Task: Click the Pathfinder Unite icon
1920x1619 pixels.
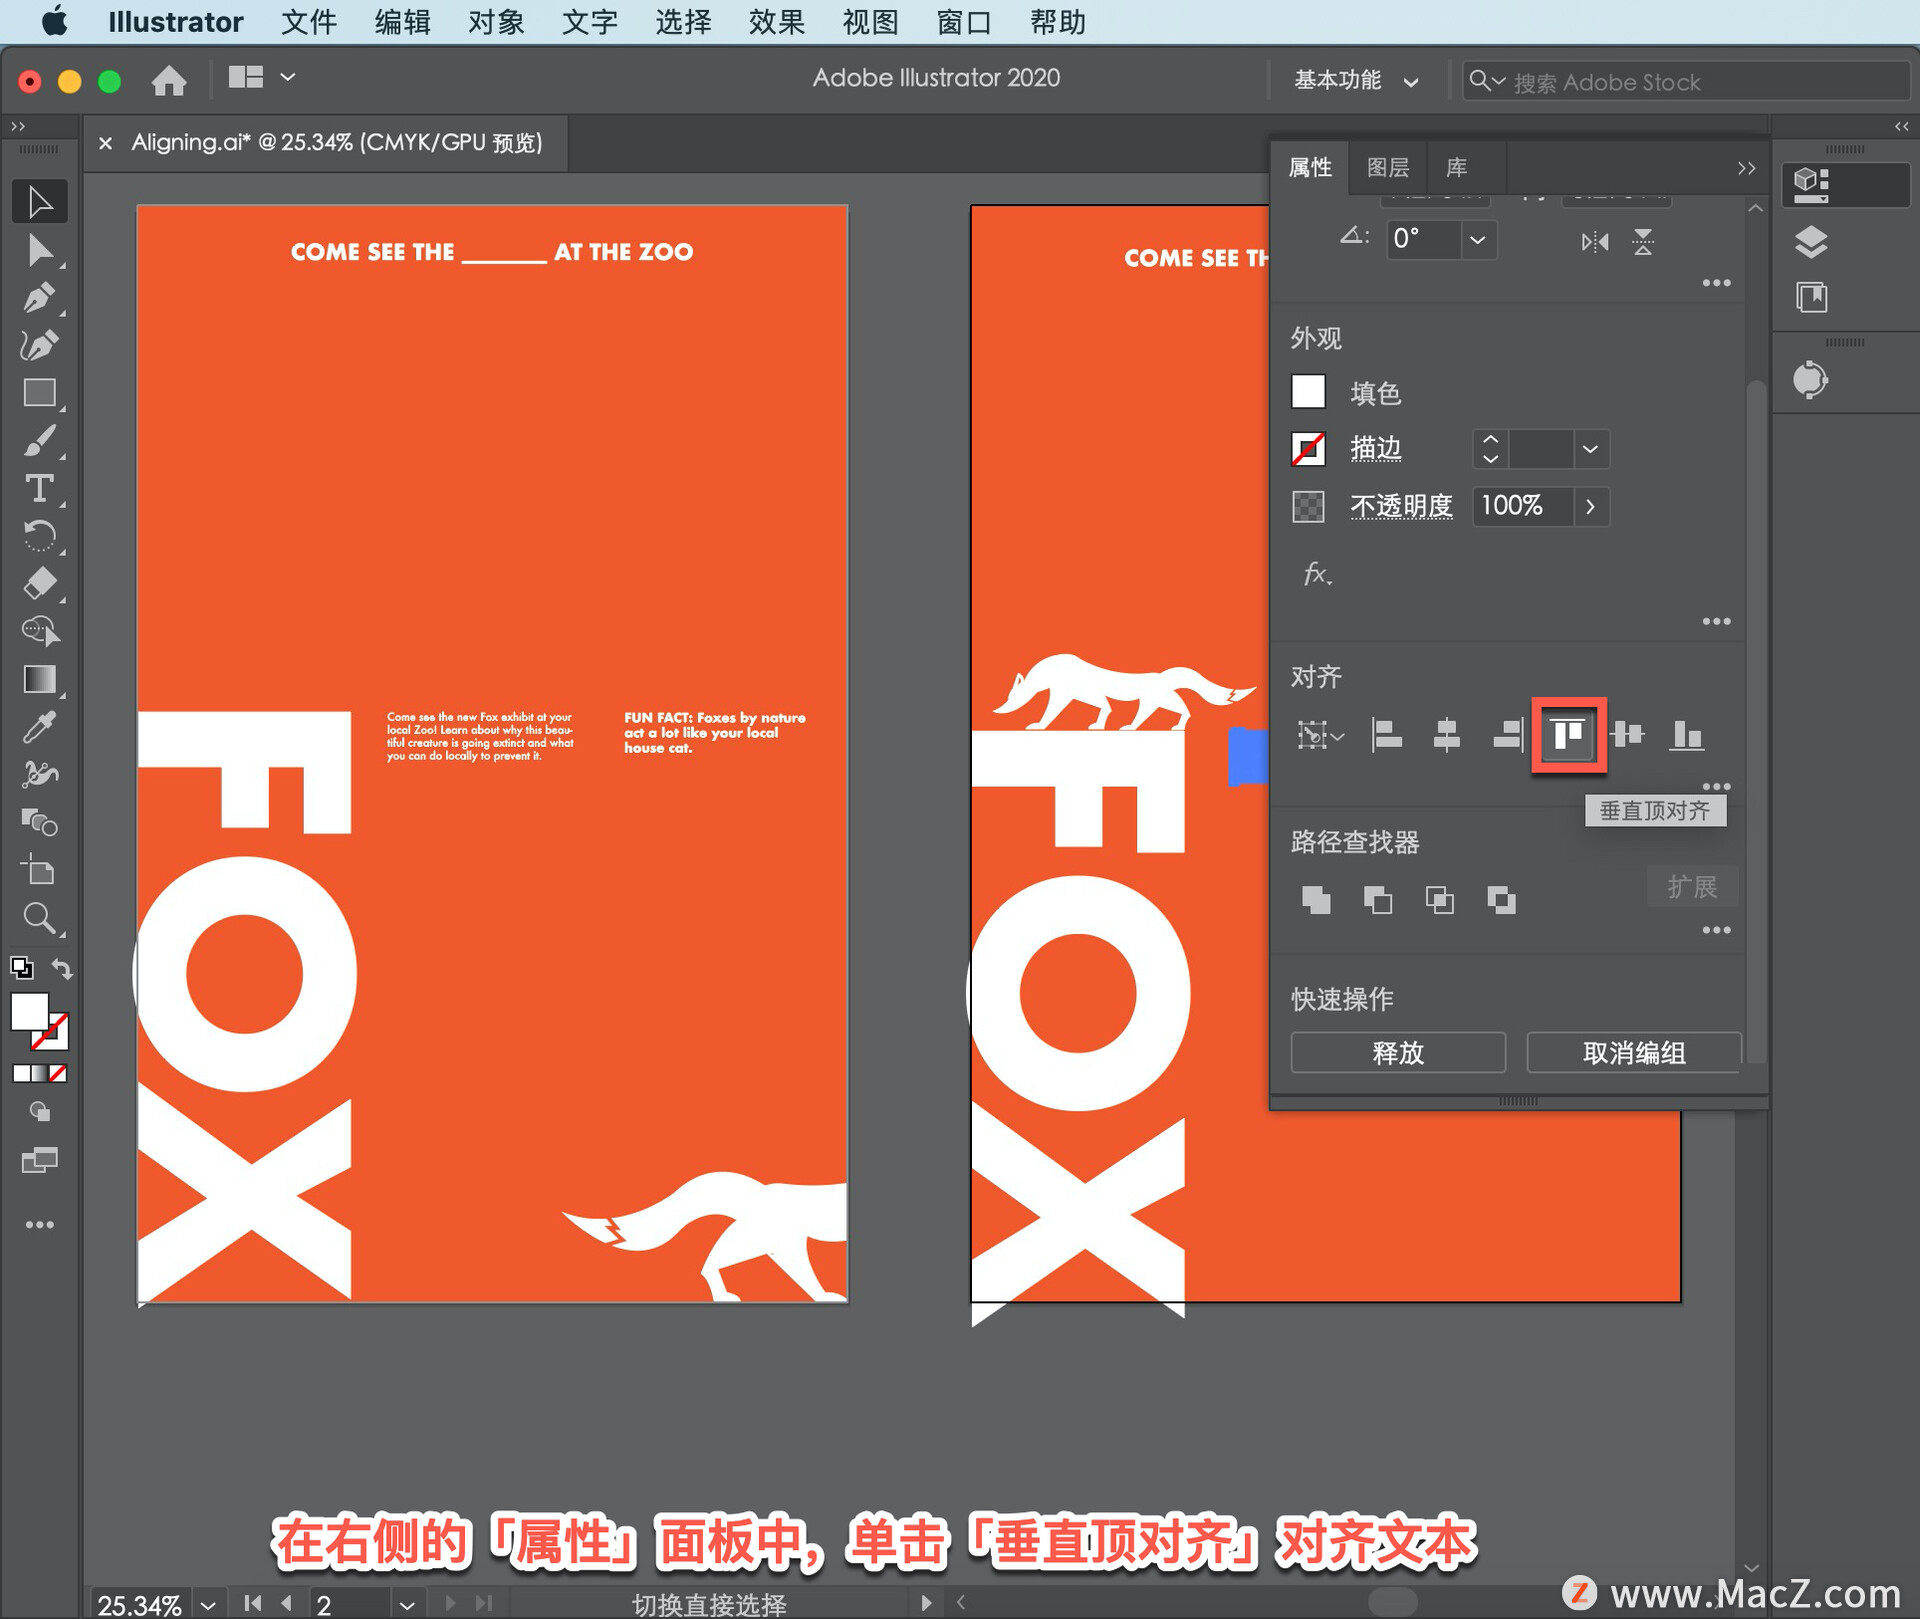Action: 1316,900
